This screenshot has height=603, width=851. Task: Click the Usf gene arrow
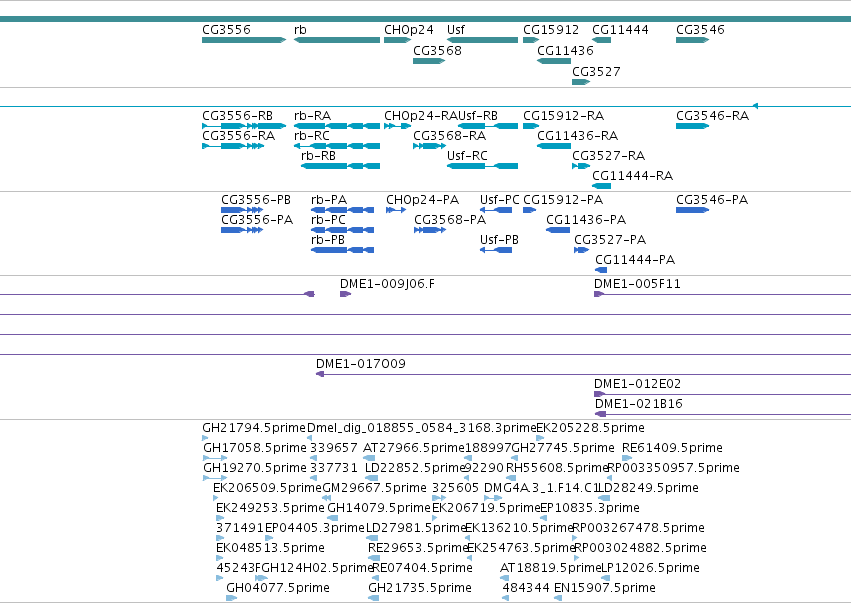tap(482, 40)
